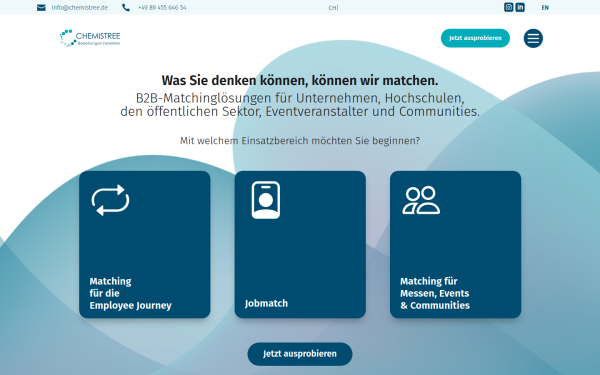Click the dark Jetzt ausprobieren button below cards
This screenshot has height=375, width=600.
pos(300,354)
